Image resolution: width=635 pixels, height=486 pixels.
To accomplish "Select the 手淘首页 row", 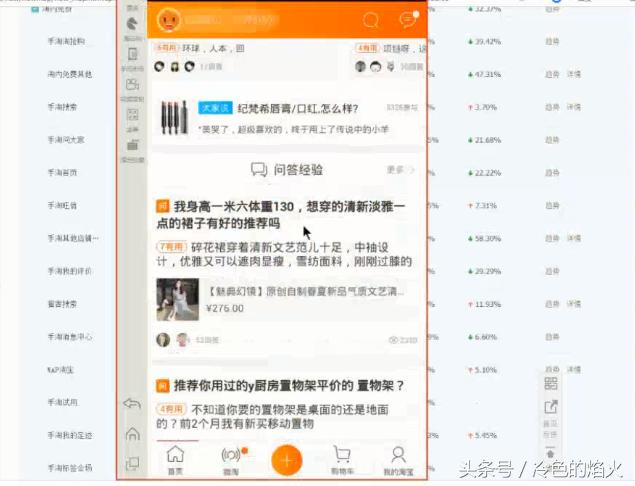I will 62,173.
